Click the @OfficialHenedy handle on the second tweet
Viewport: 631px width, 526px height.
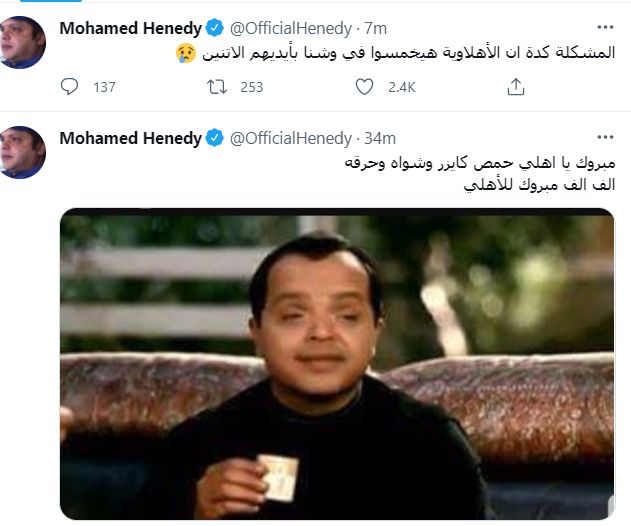(x=291, y=138)
